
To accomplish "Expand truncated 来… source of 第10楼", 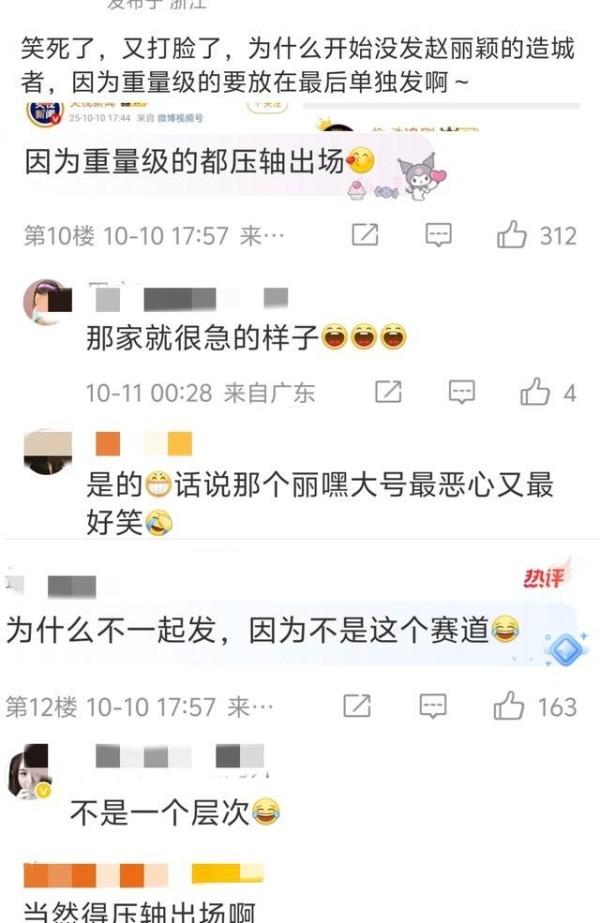I will [x=262, y=235].
